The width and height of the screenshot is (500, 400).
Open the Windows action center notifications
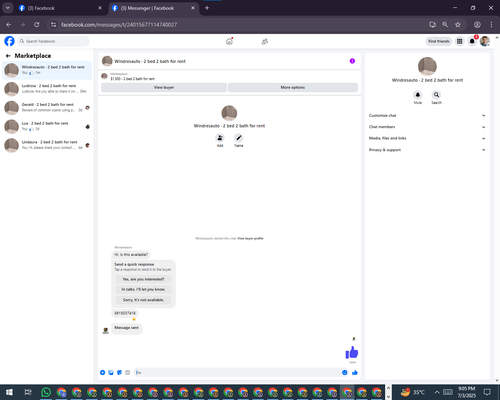click(487, 392)
